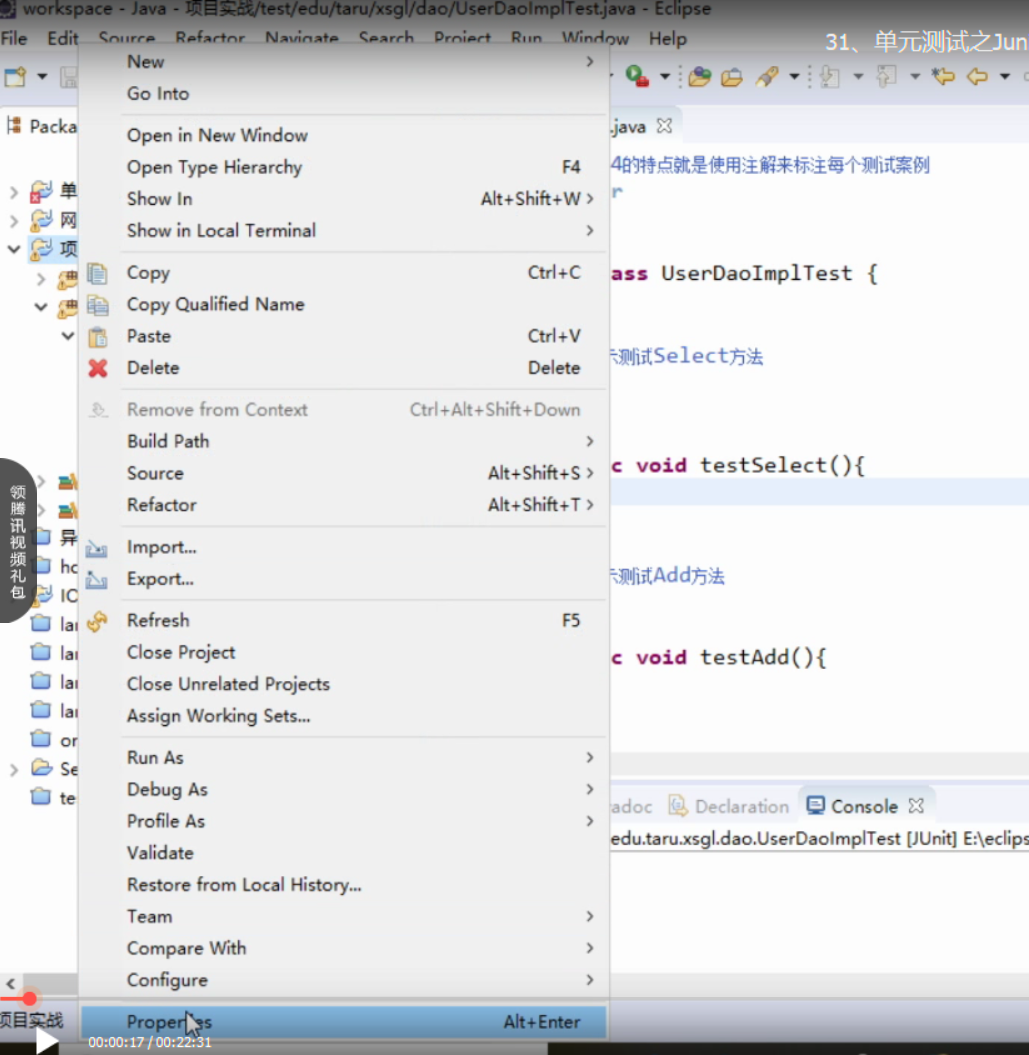Choose Export... from context menu
Image resolution: width=1029 pixels, height=1055 pixels.
point(343,579)
